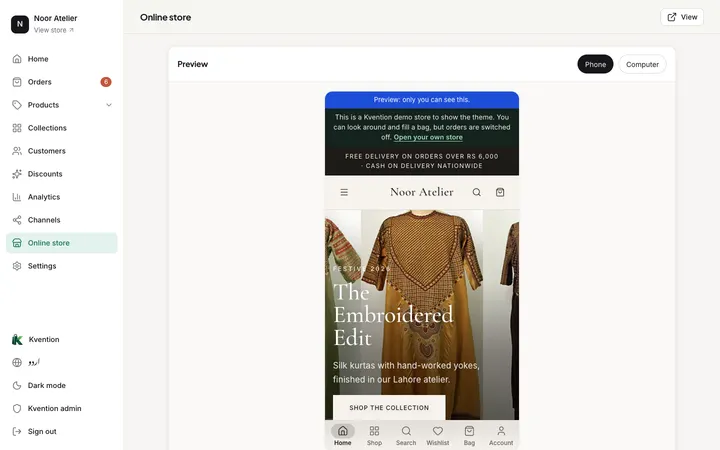The image size is (720, 450).
Task: Click the Noor Atelier store logo text
Action: [x=422, y=192]
